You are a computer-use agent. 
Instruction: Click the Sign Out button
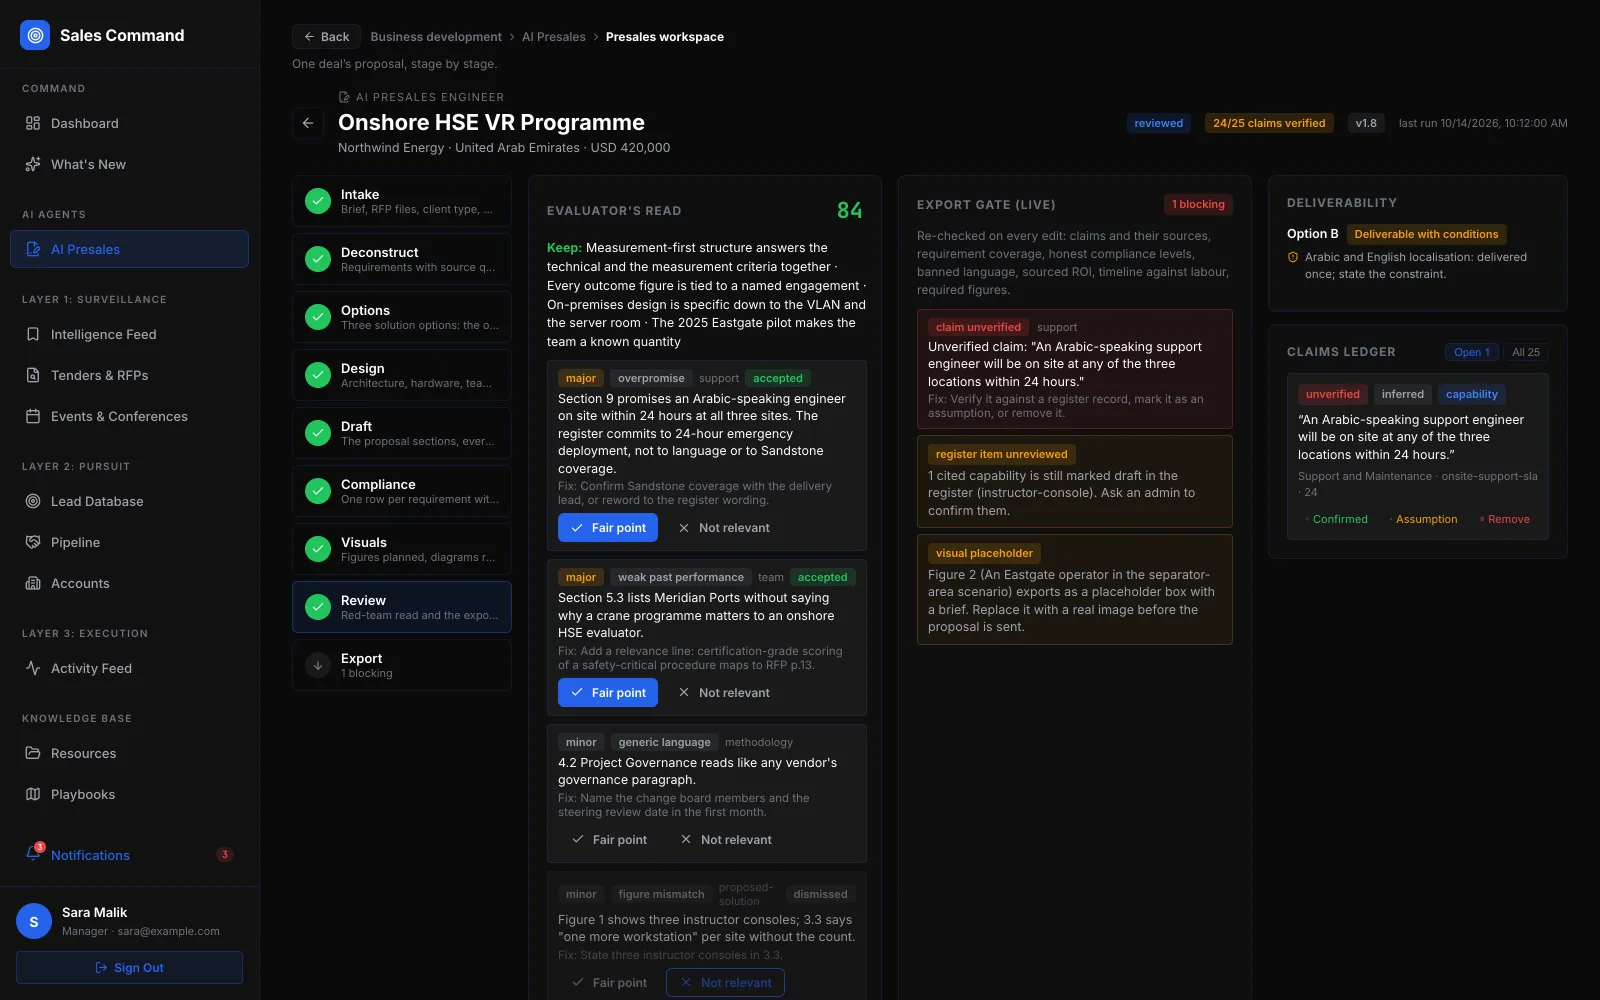(x=129, y=967)
